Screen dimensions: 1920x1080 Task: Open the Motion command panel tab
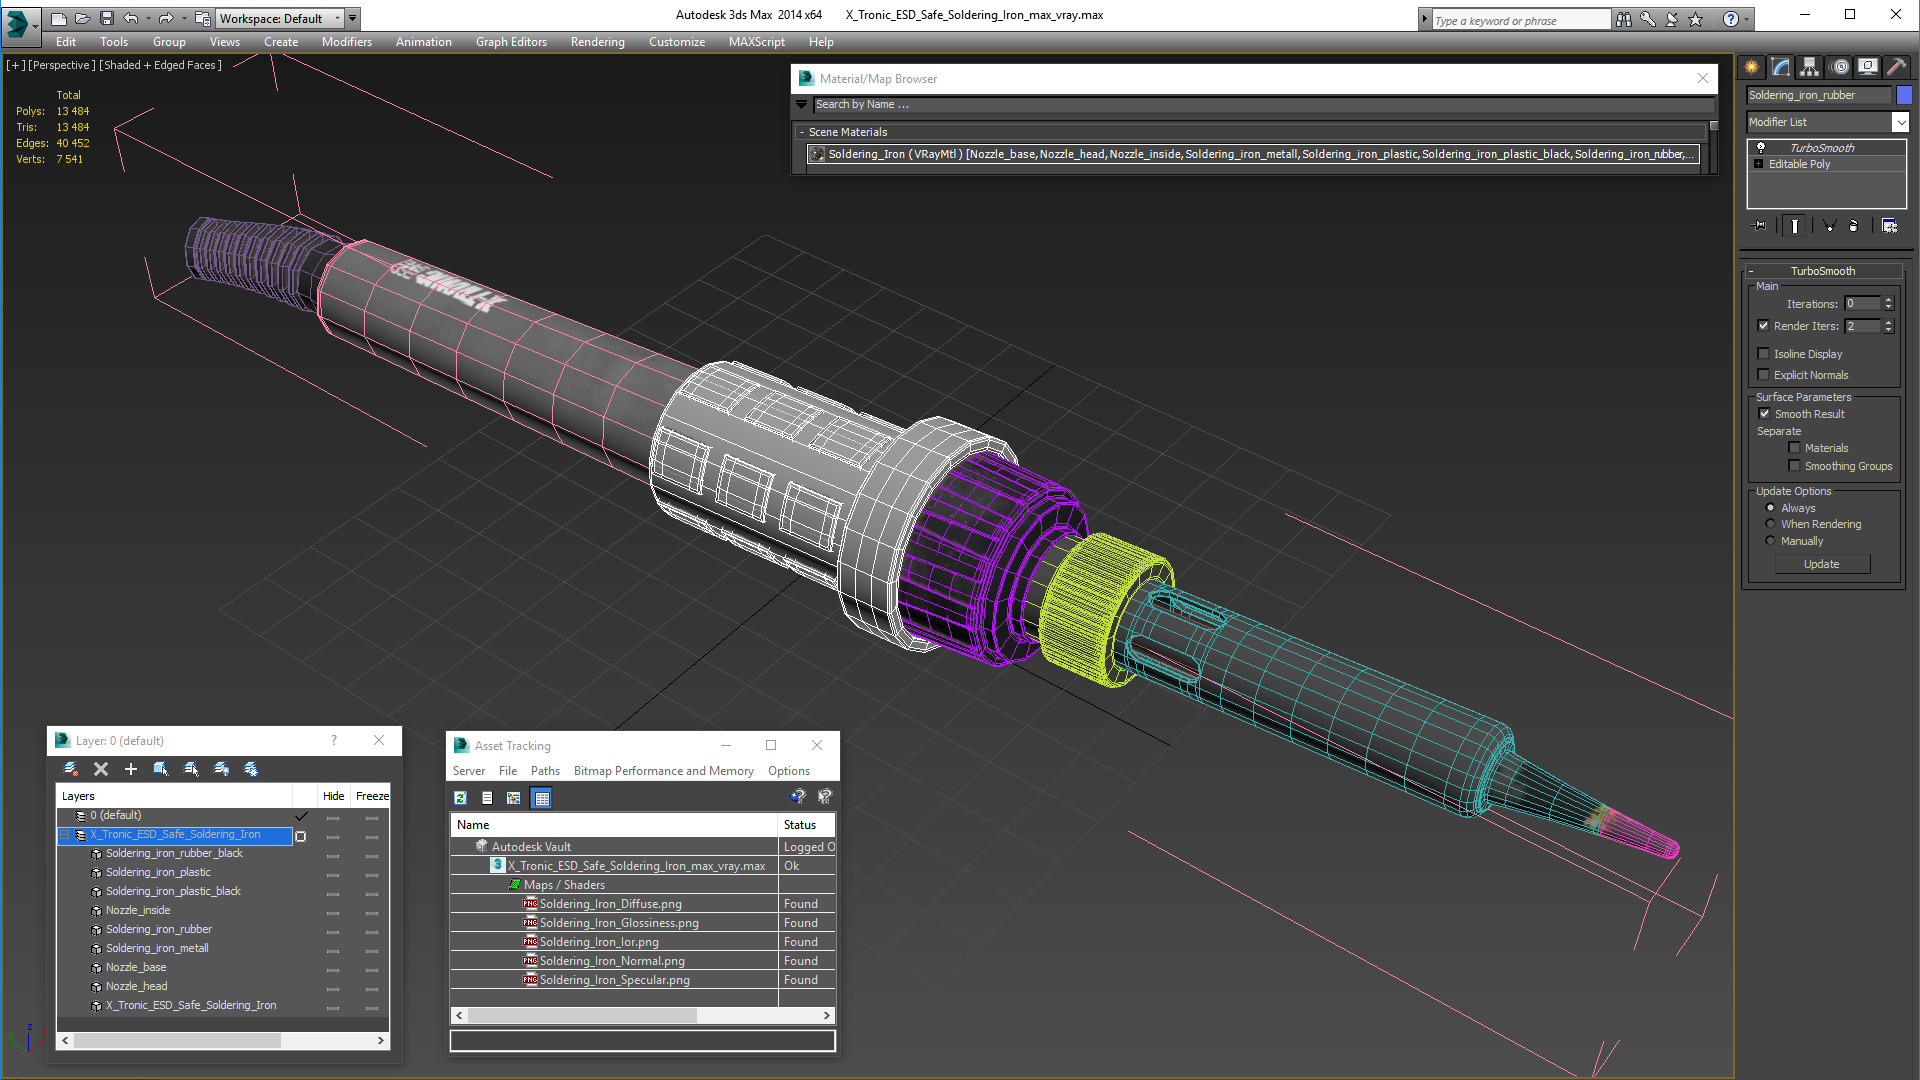pyautogui.click(x=1839, y=67)
